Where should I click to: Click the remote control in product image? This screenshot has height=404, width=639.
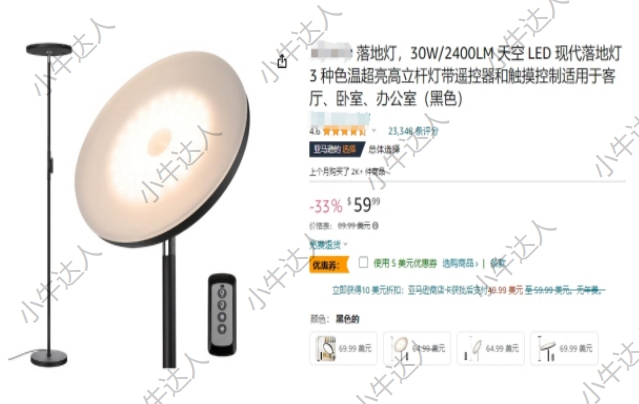pyautogui.click(x=222, y=314)
